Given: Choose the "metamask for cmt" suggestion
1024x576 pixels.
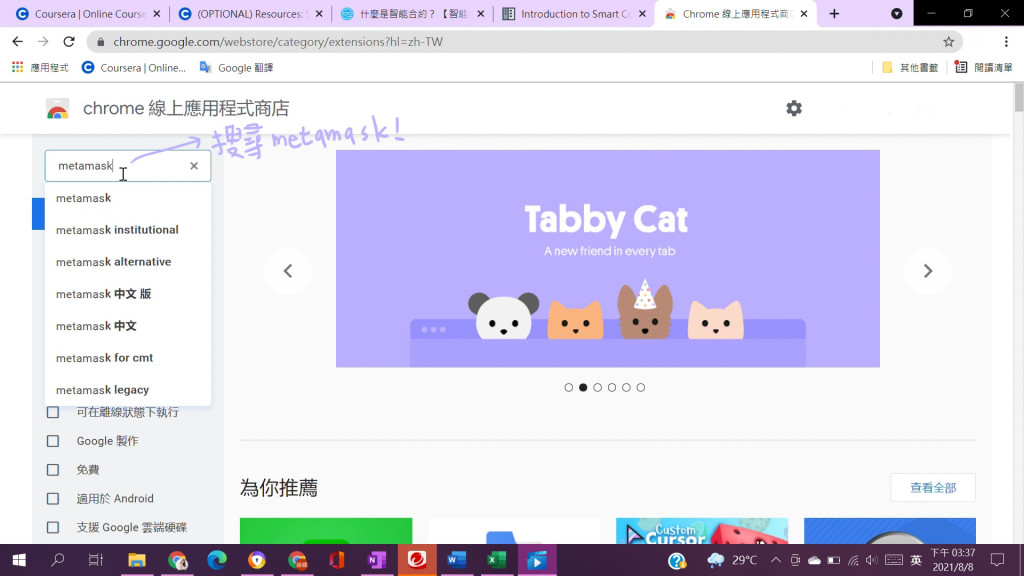Looking at the screenshot, I should (127, 358).
